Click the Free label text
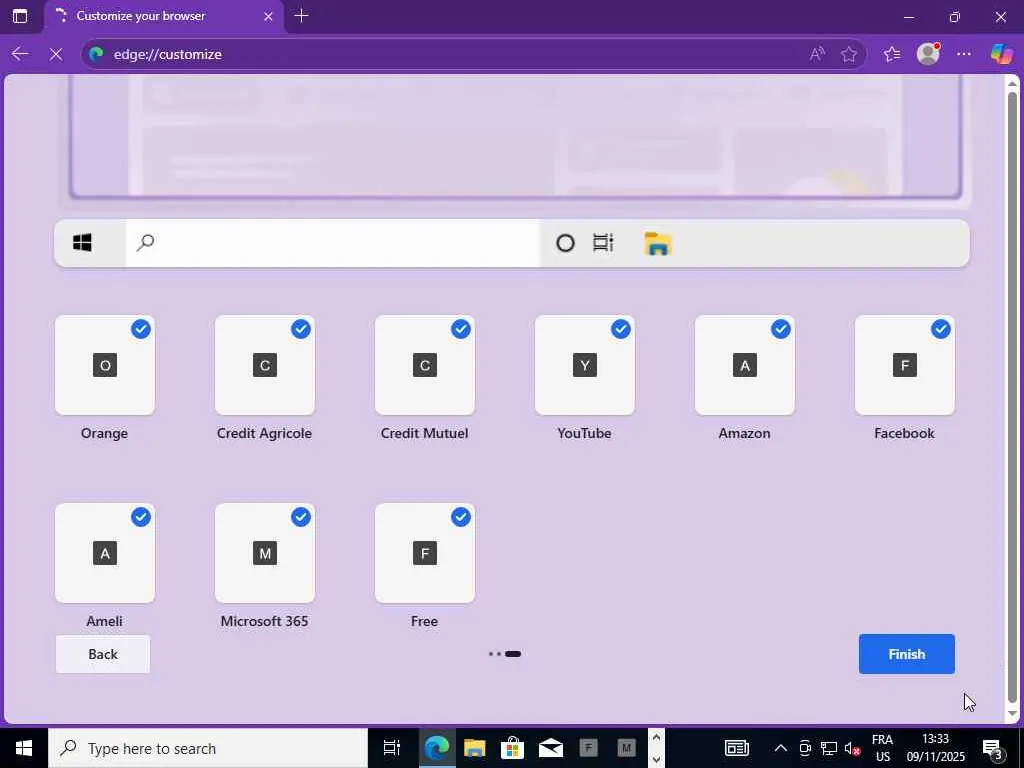This screenshot has width=1024, height=768. click(424, 621)
